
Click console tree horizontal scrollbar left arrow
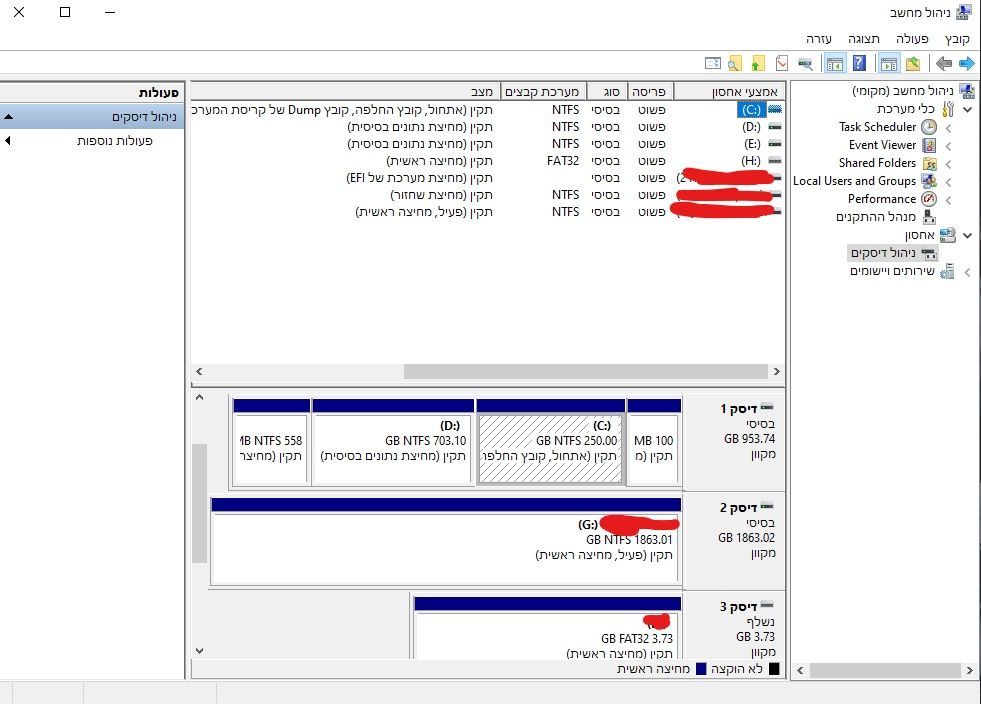[800, 670]
